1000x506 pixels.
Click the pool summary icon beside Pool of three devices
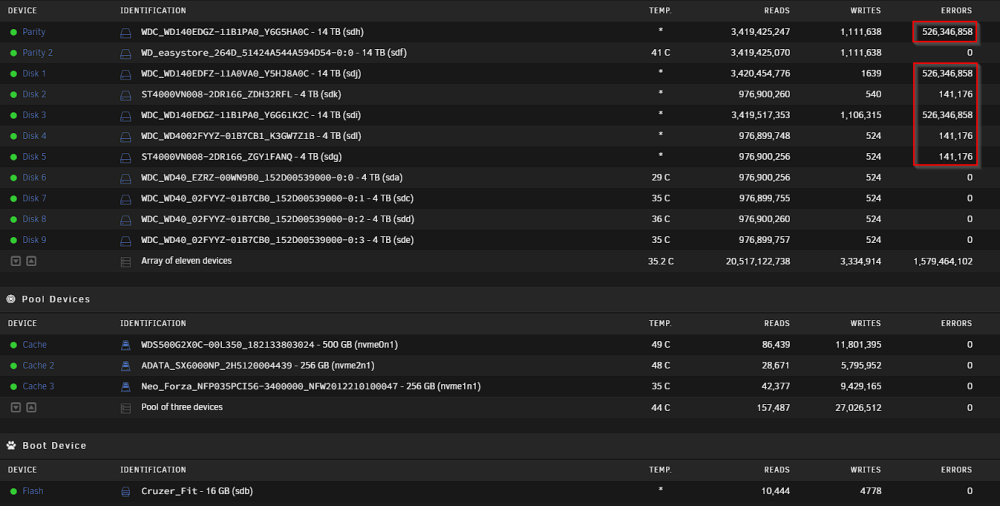(126, 408)
